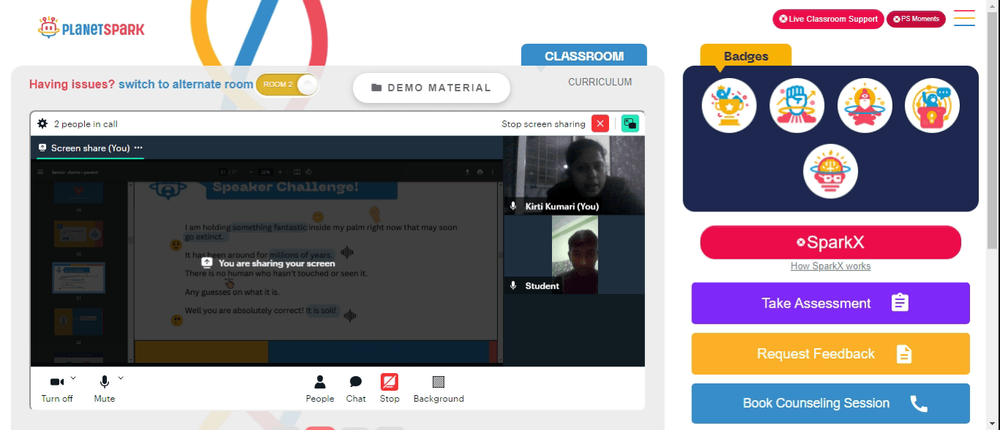Click Kirti Kumari's microphone indicator icon
The image size is (1000, 430).
pos(513,206)
